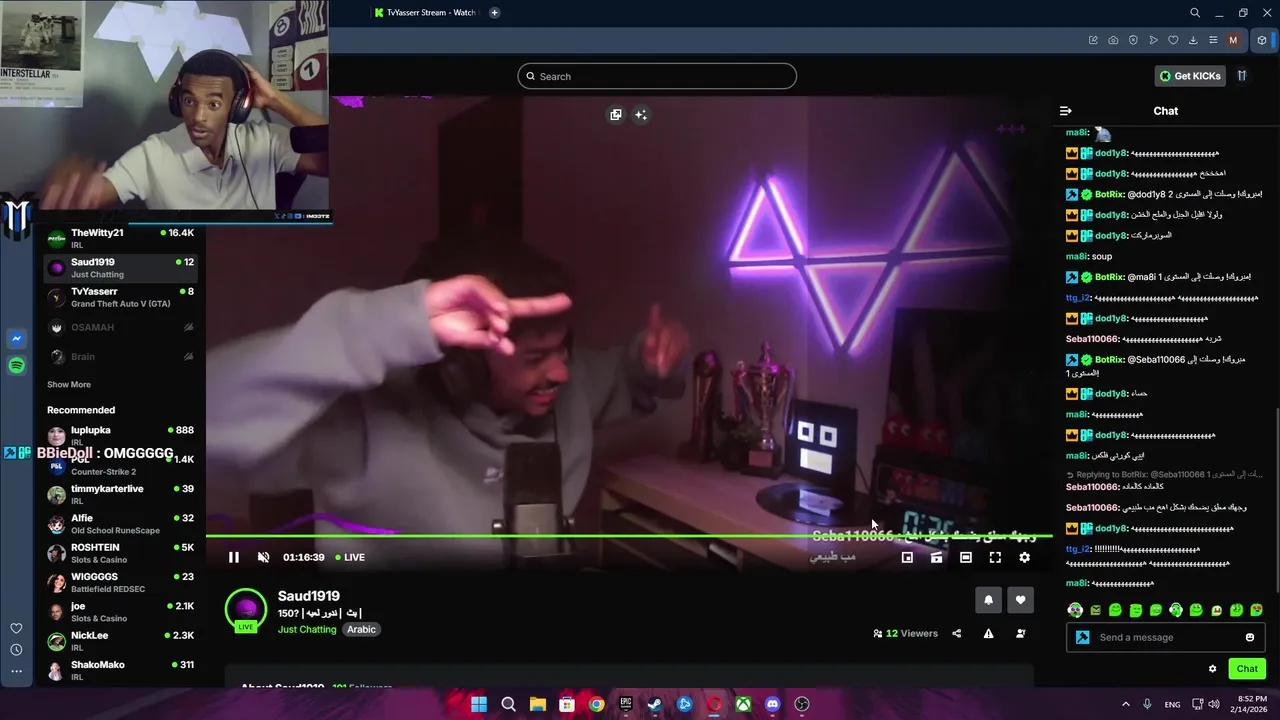Open the browser easy setup sliders icon

coord(1213,40)
